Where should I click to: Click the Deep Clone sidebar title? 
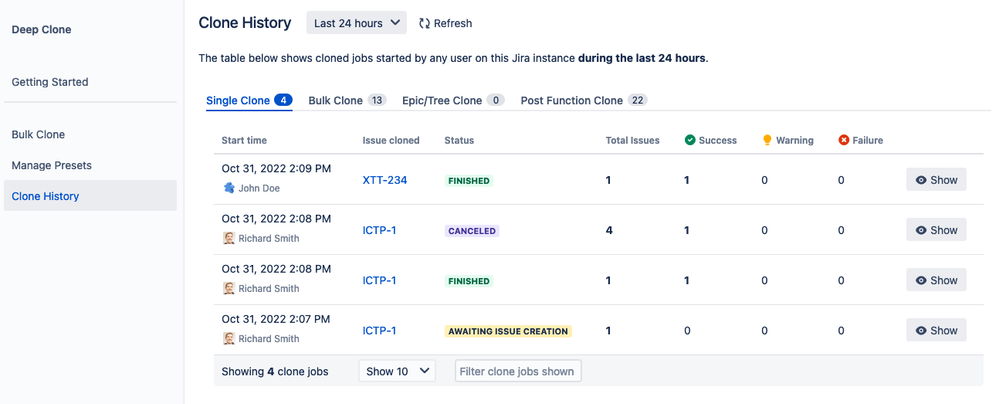click(41, 29)
